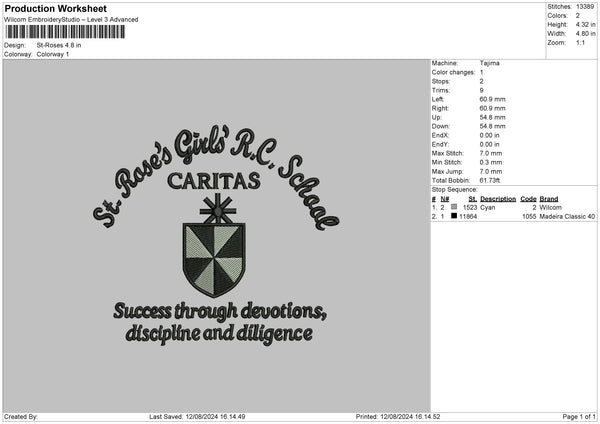
Task: Click the Width value 4.80 in
Action: 585,34
